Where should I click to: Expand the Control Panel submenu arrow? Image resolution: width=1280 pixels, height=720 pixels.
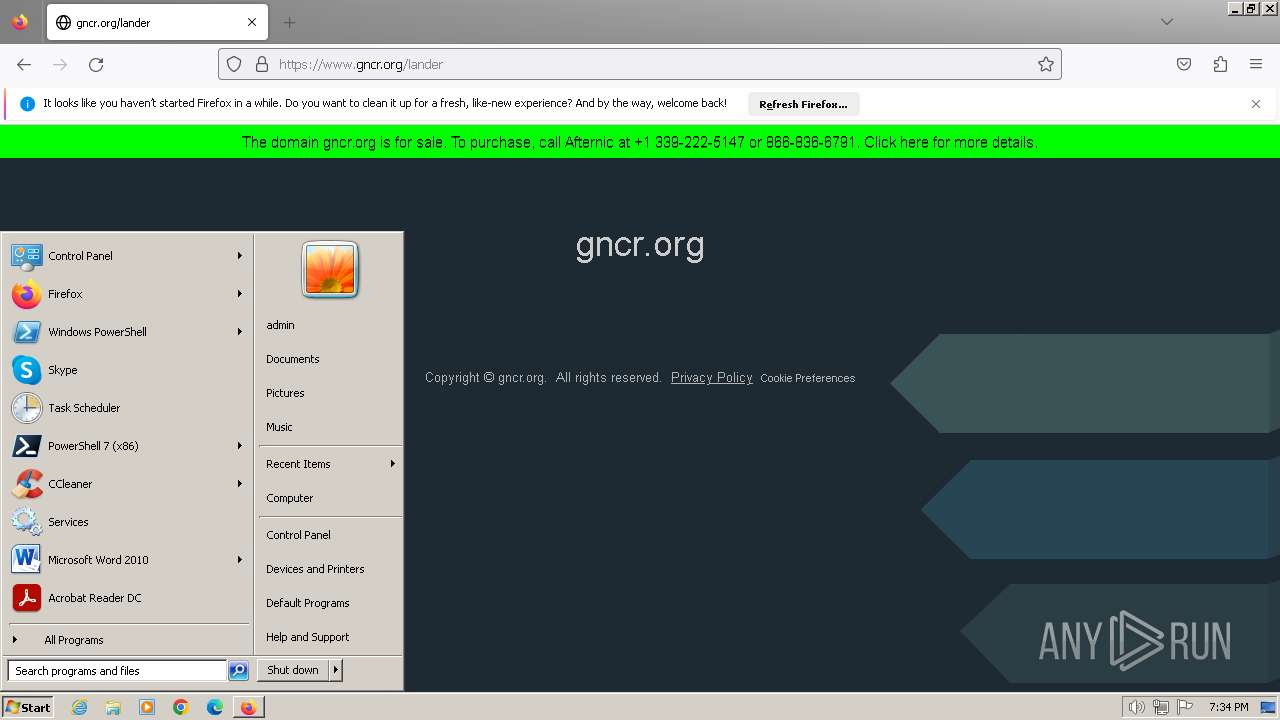(x=240, y=256)
